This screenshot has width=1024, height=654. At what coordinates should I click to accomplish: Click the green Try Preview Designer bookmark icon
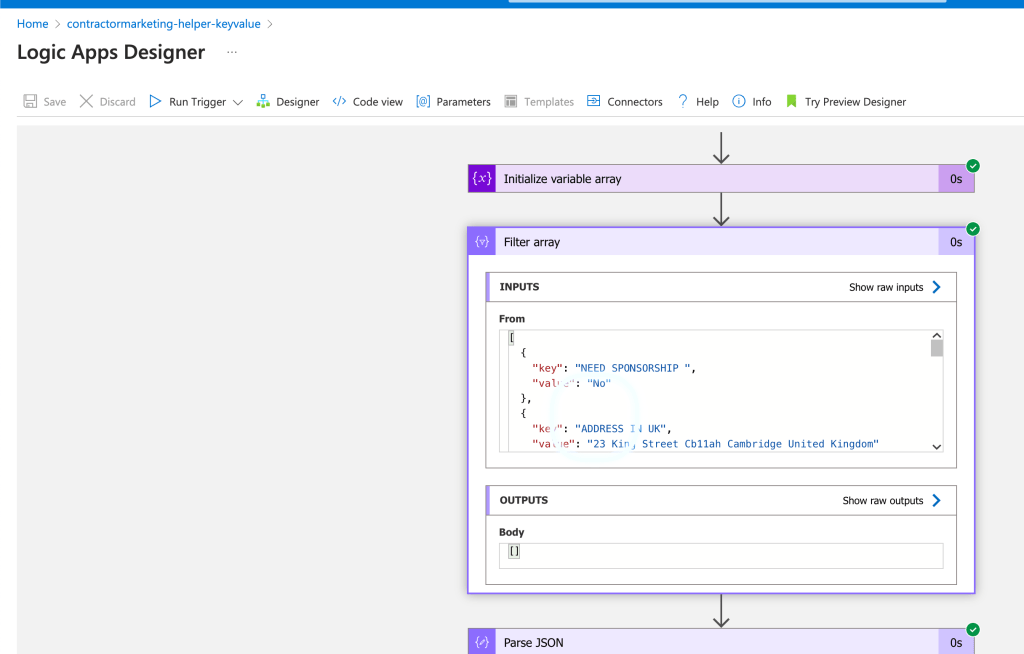pyautogui.click(x=792, y=101)
